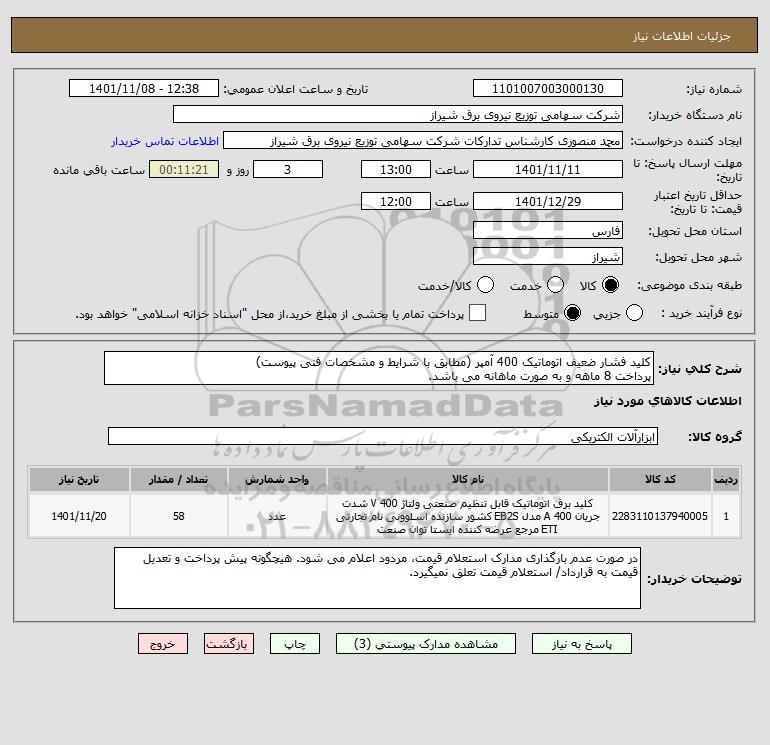Click the goods group field ابزارآلات الکتریکی
This screenshot has height=745, width=770.
[x=383, y=436]
